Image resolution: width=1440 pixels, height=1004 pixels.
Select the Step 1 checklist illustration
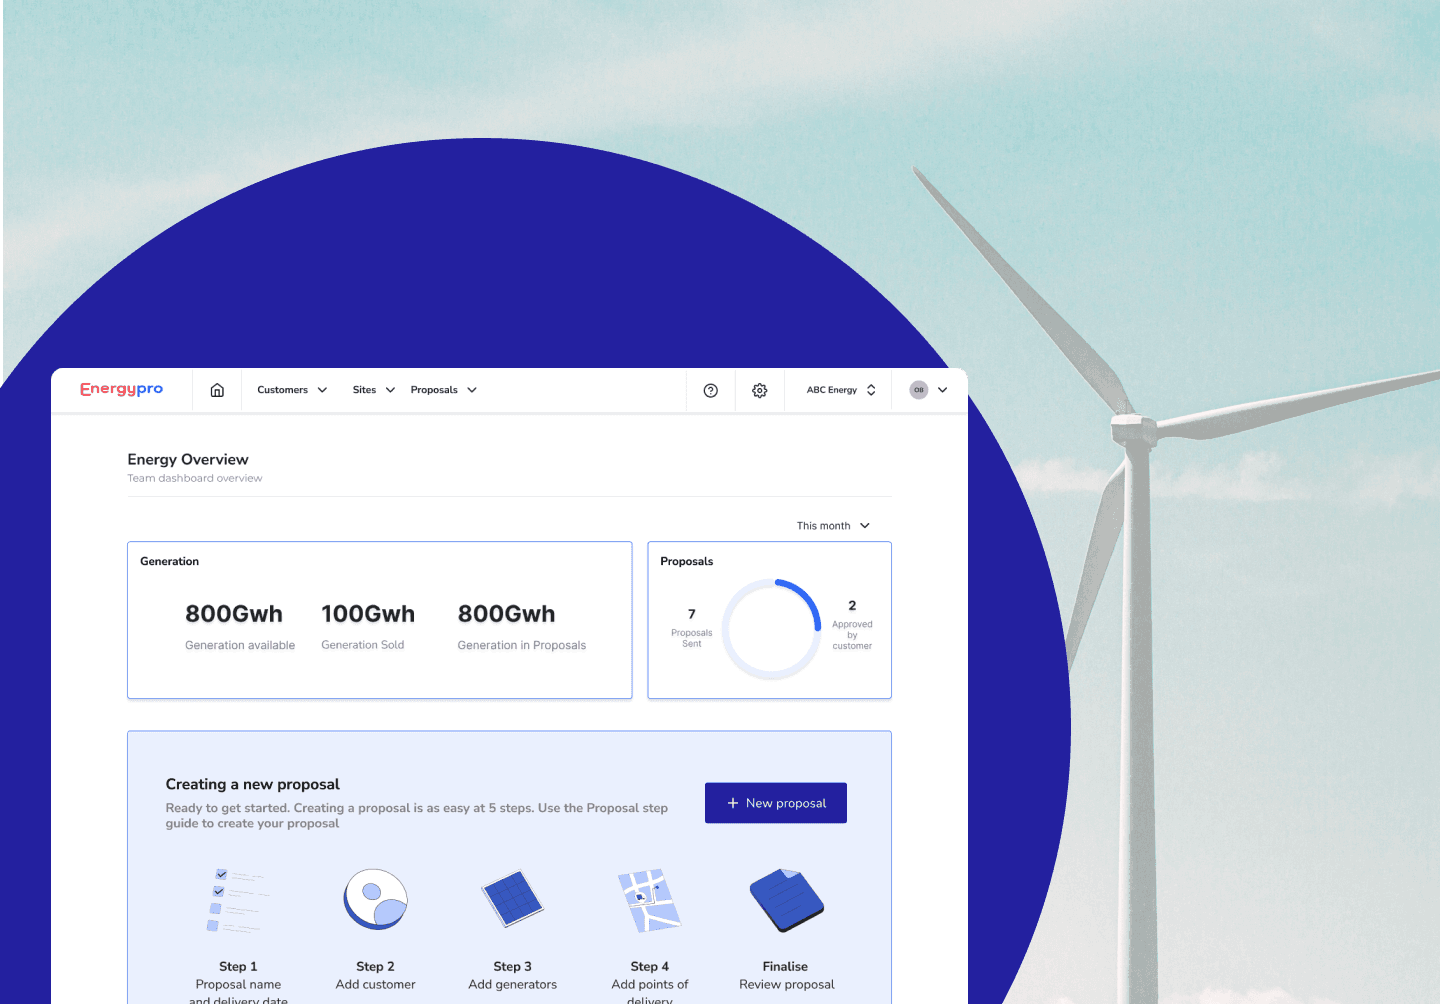coord(238,900)
